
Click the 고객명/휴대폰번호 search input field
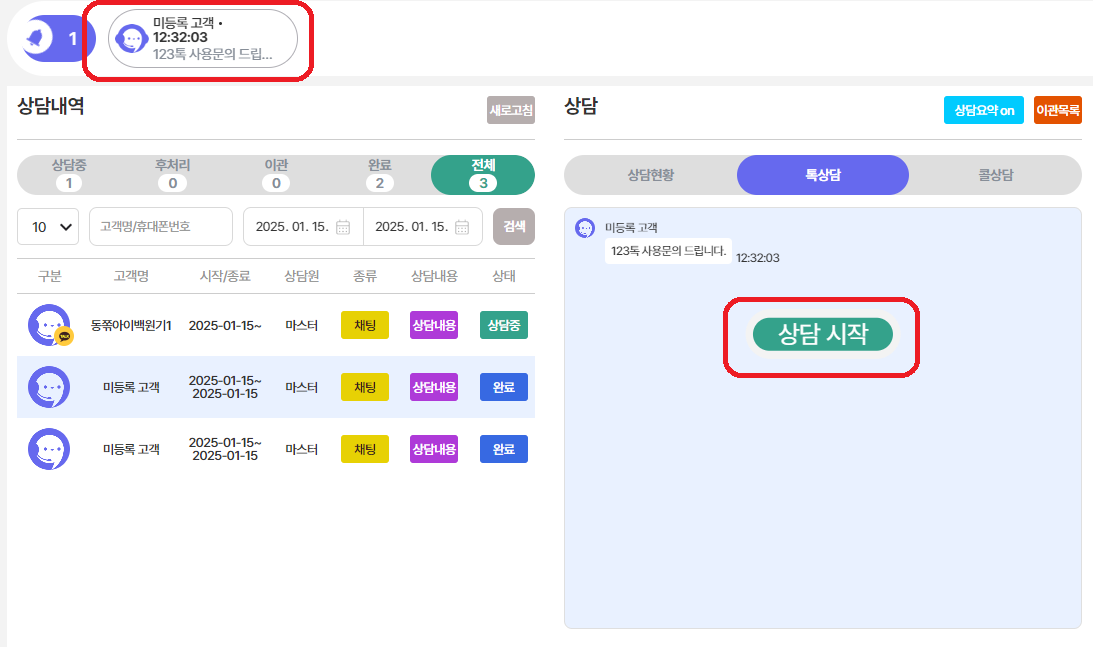click(160, 227)
